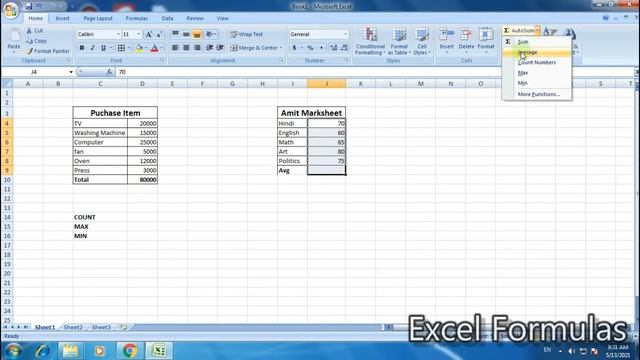Screen dimensions: 640x360
Task: Click the Percent Style icon
Action: click(x=310, y=48)
